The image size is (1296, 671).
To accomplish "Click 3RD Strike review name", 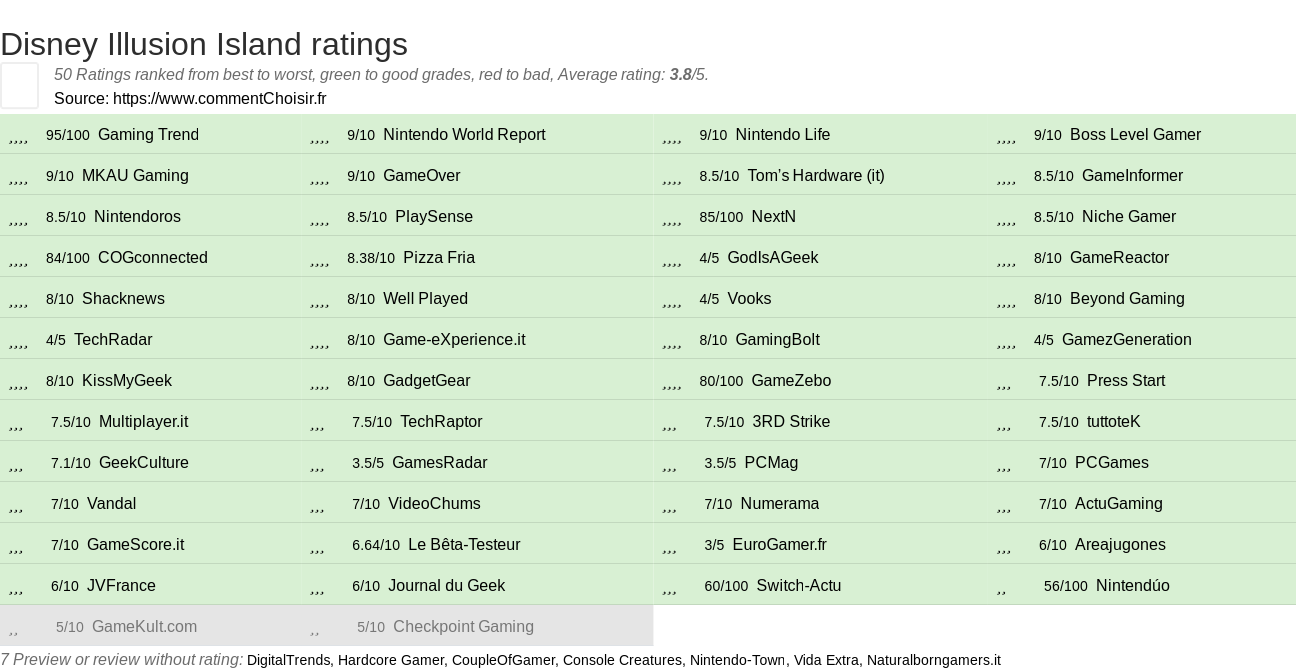I will click(791, 422).
